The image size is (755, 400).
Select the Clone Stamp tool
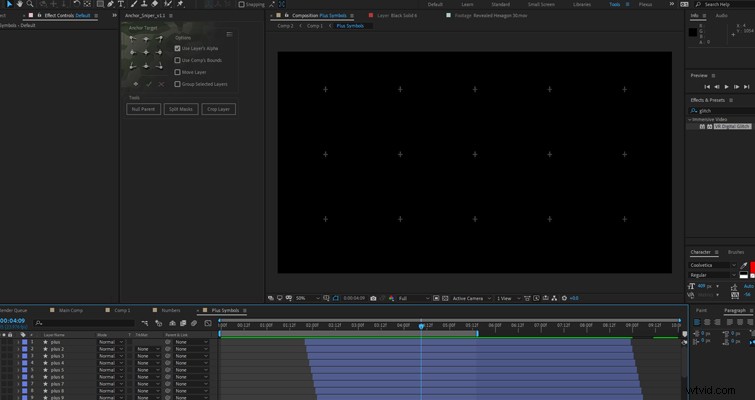click(x=143, y=4)
